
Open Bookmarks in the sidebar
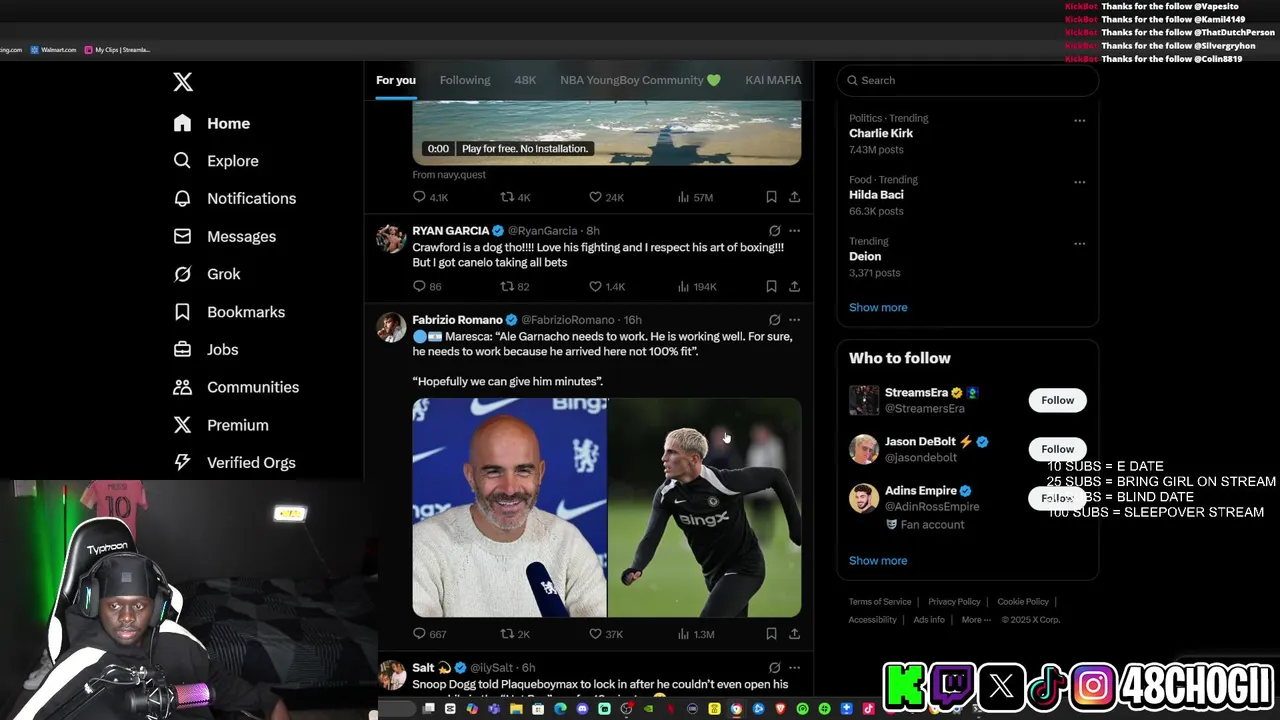pos(229,312)
